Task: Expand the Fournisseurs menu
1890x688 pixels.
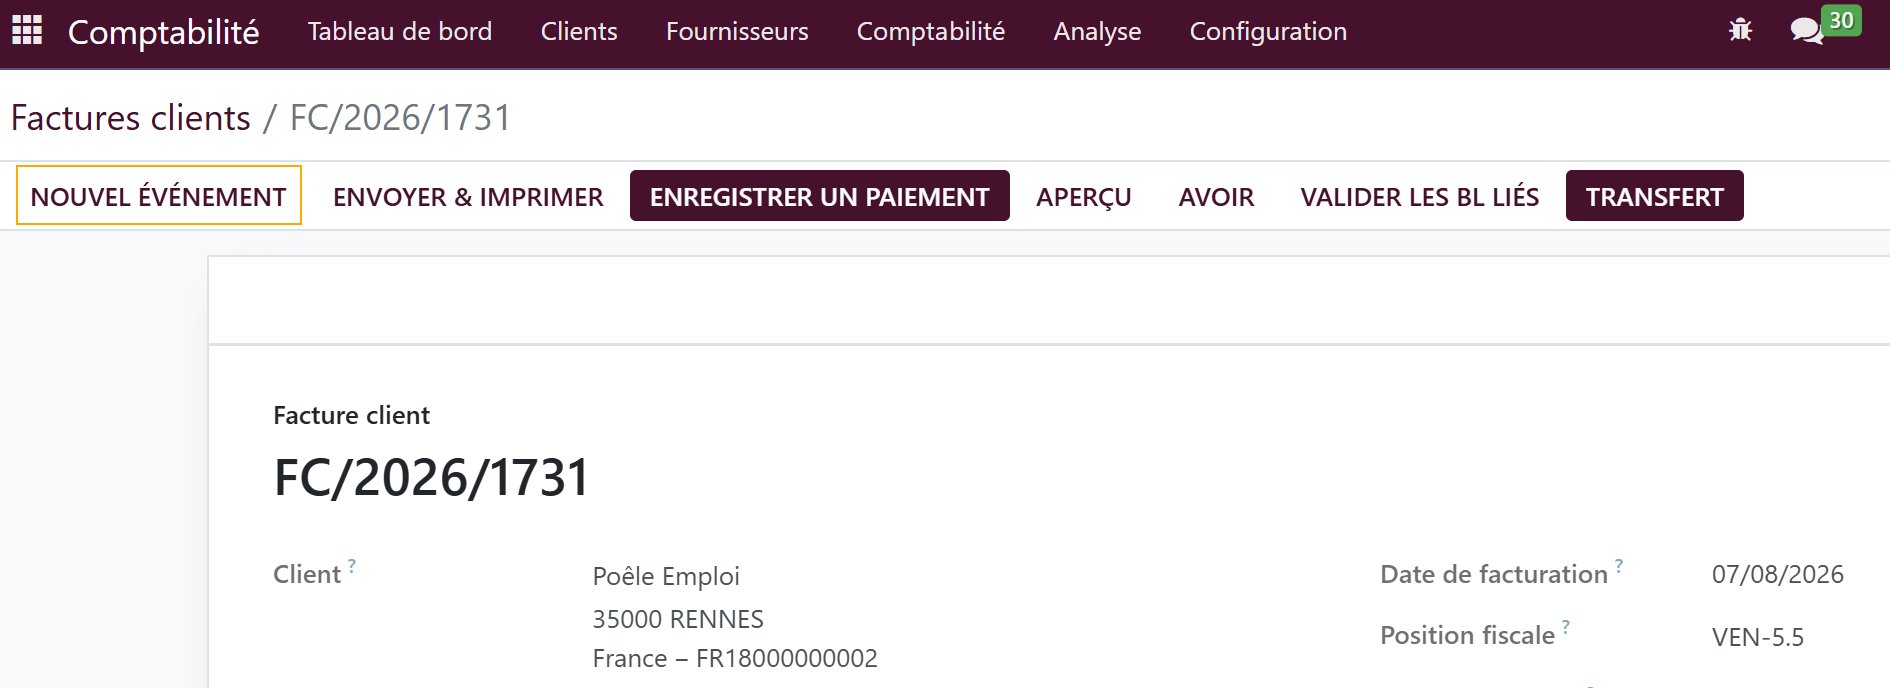Action: click(x=737, y=31)
